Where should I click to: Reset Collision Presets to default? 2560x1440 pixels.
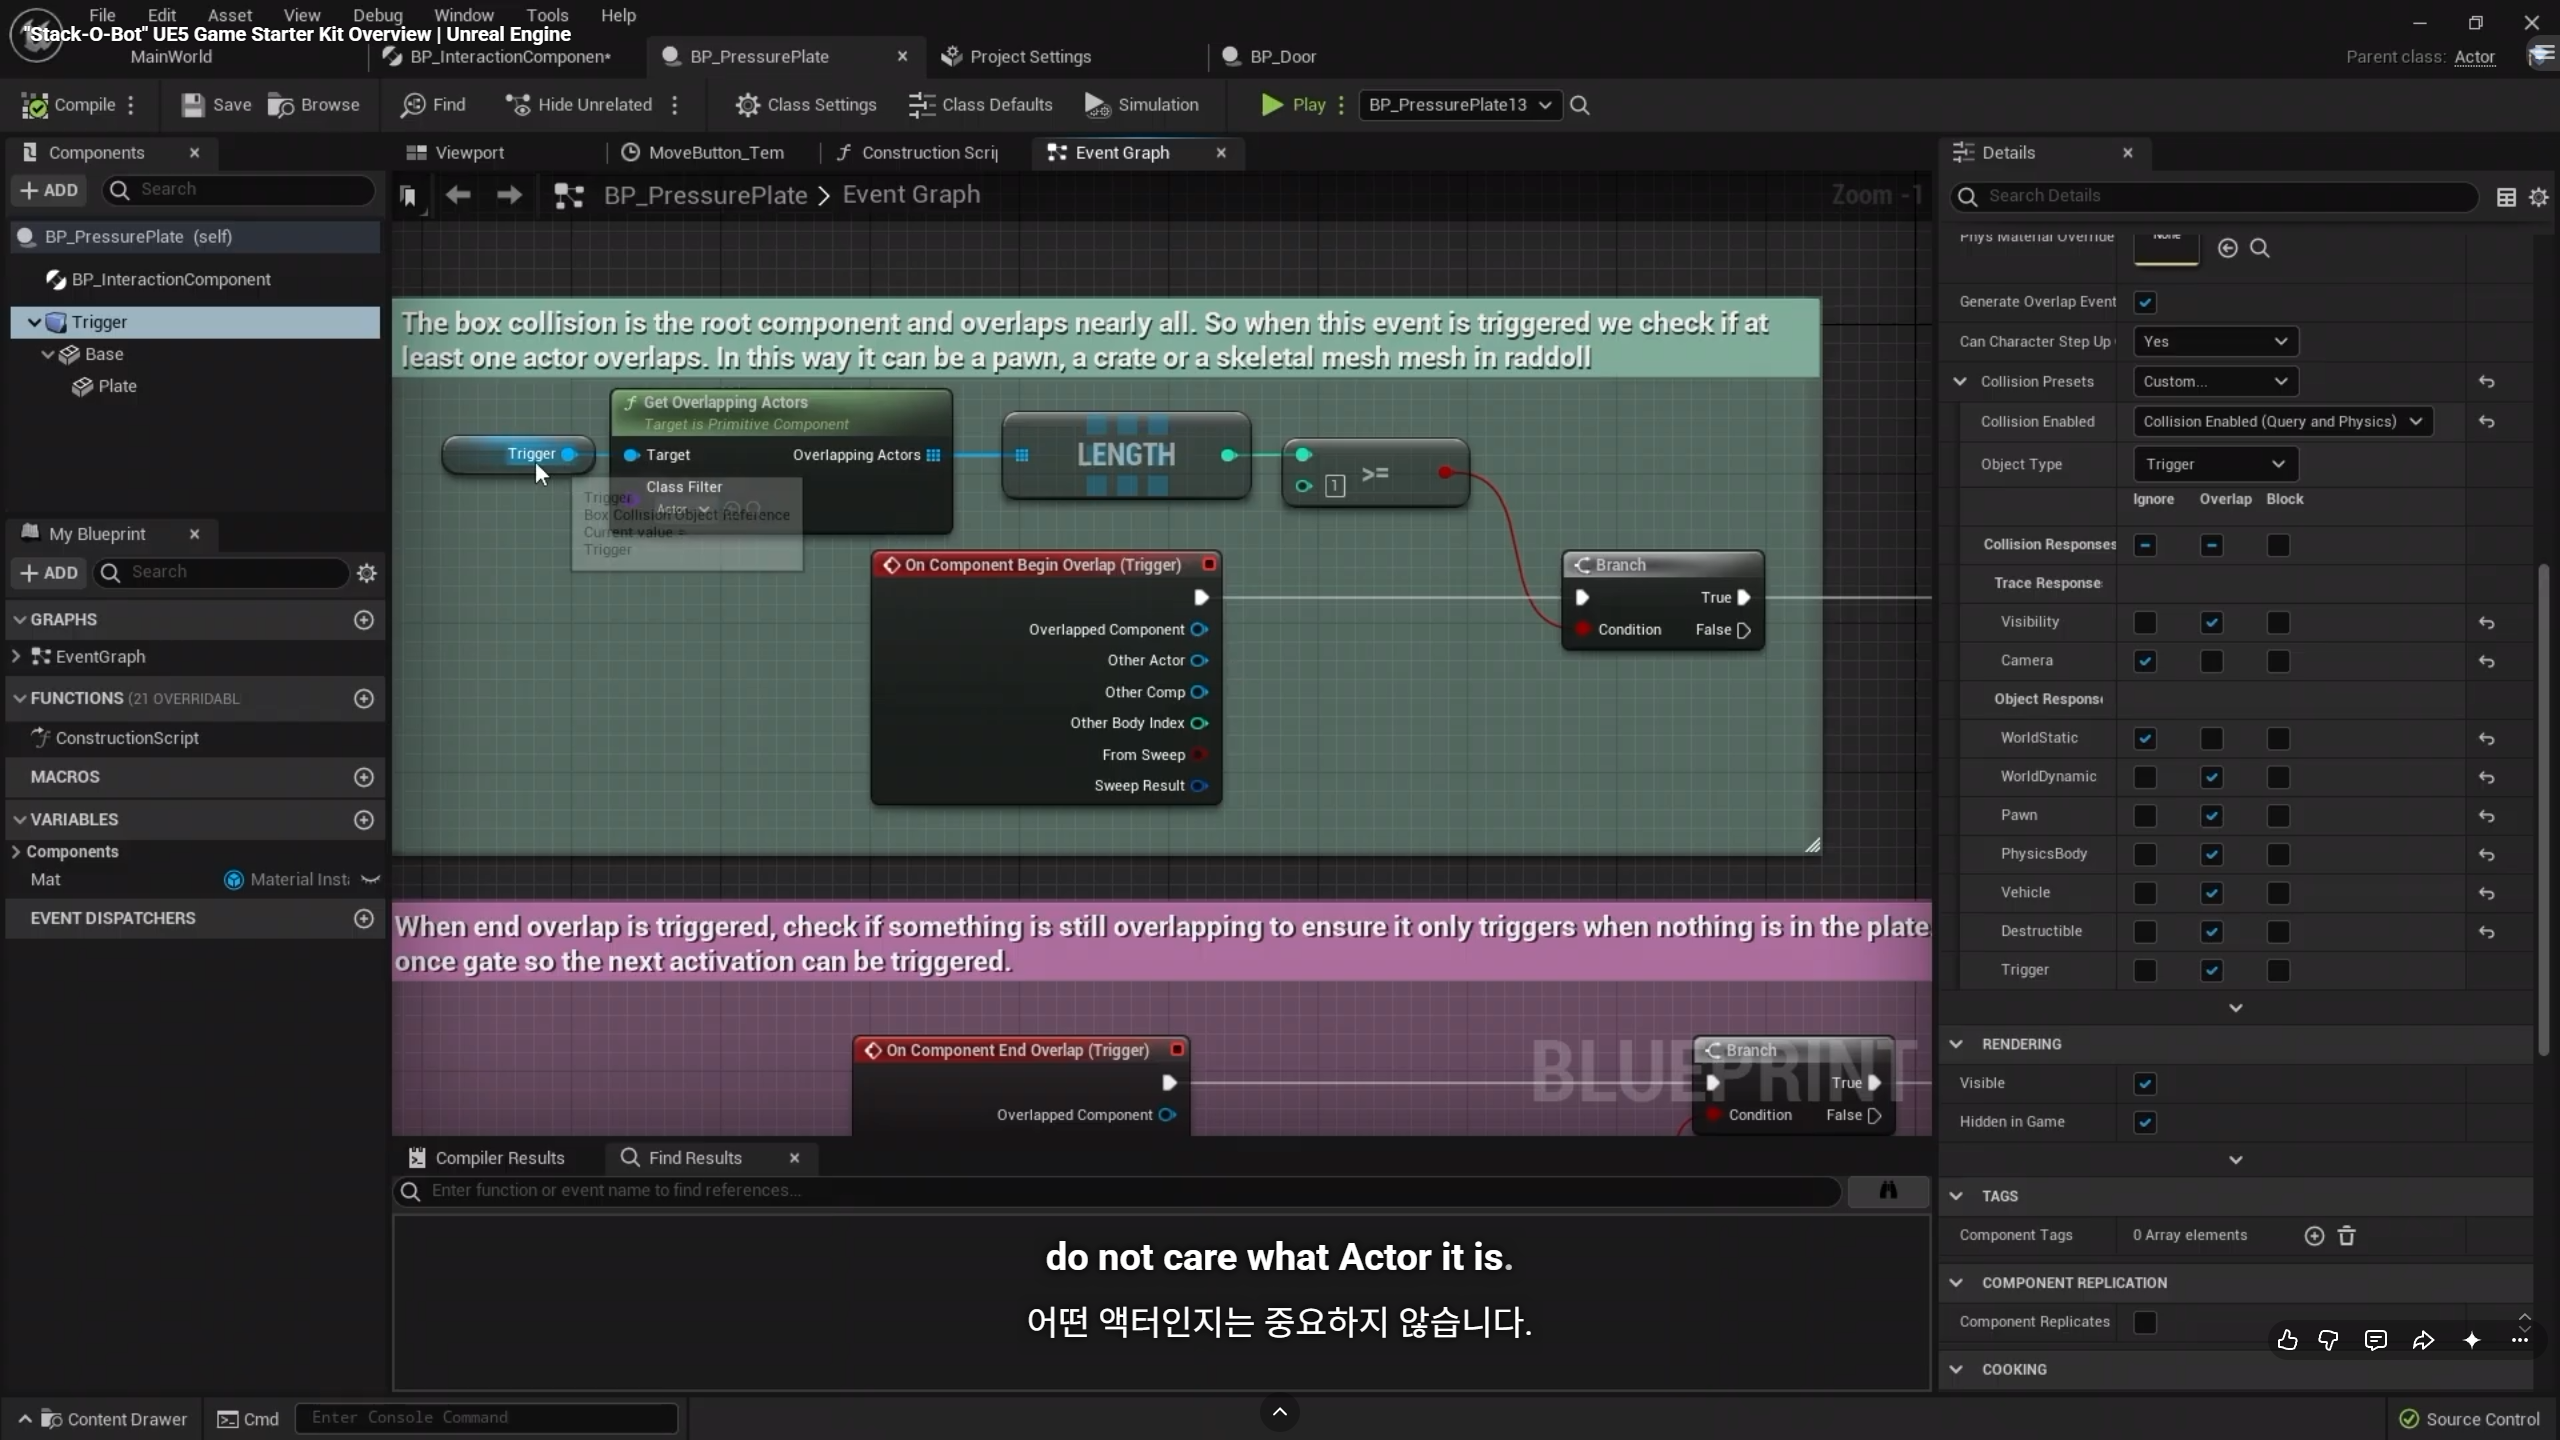pyautogui.click(x=2487, y=382)
